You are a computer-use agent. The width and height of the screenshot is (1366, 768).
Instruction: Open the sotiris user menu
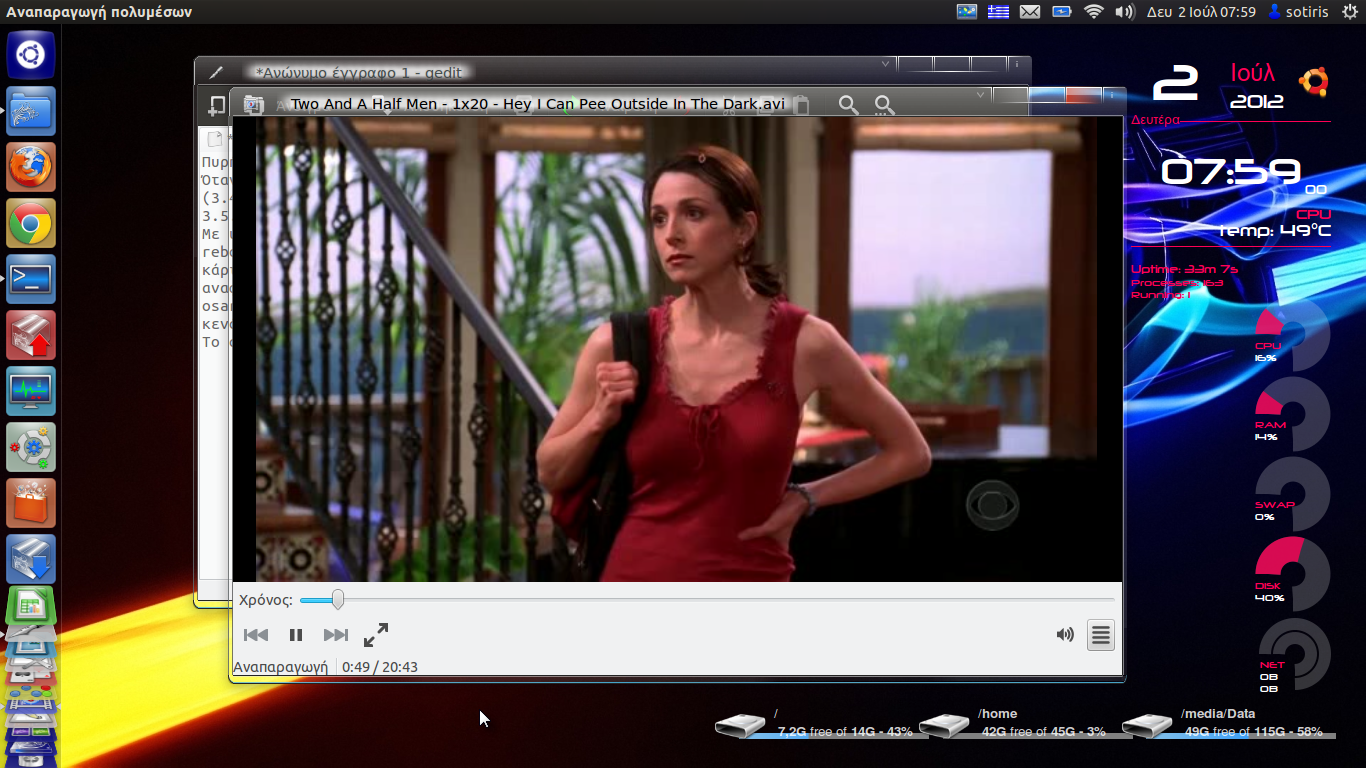click(1298, 12)
